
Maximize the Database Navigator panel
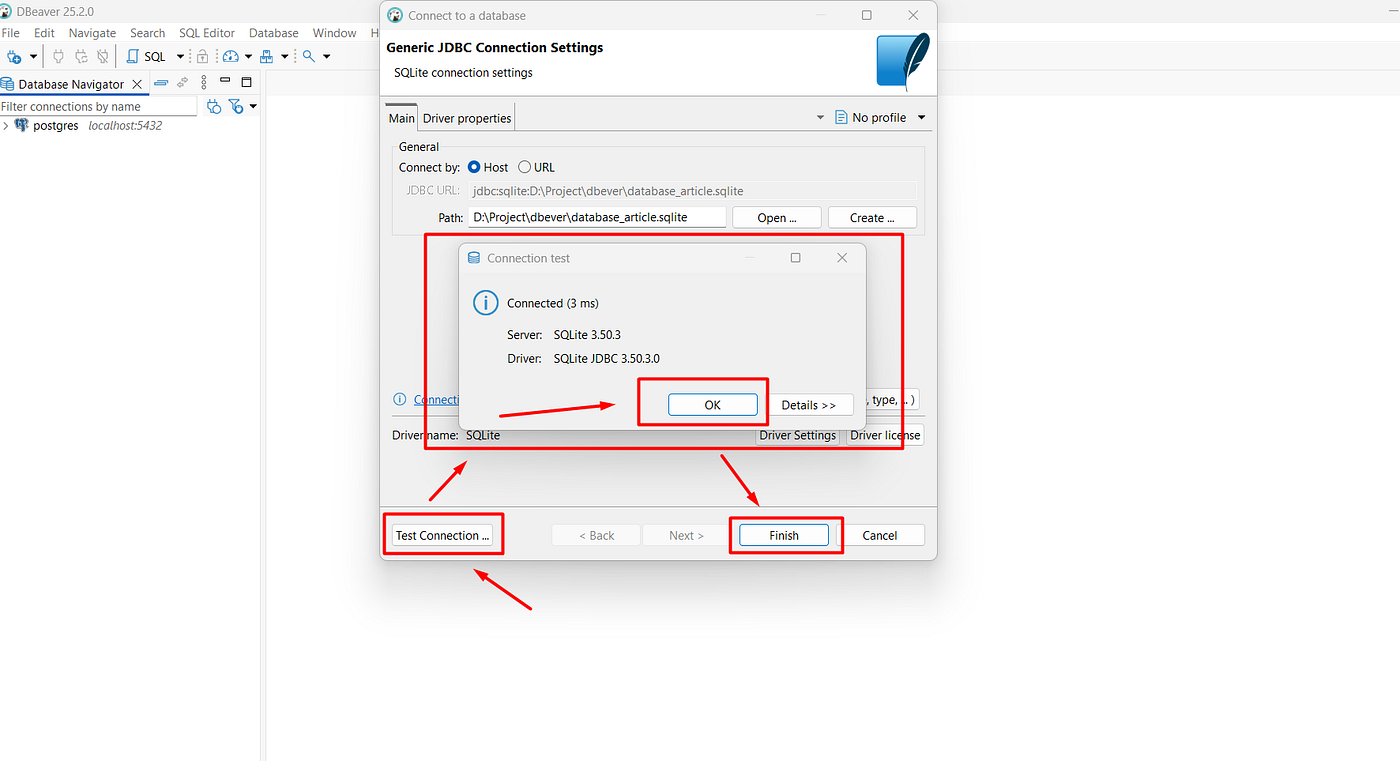pos(247,82)
